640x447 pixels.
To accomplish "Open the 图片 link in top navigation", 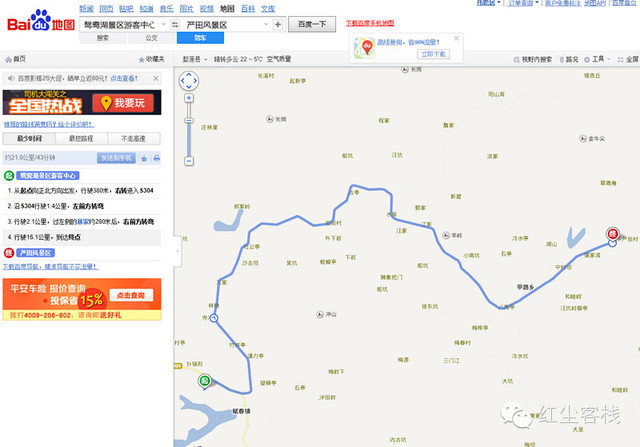I will pyautogui.click(x=187, y=9).
